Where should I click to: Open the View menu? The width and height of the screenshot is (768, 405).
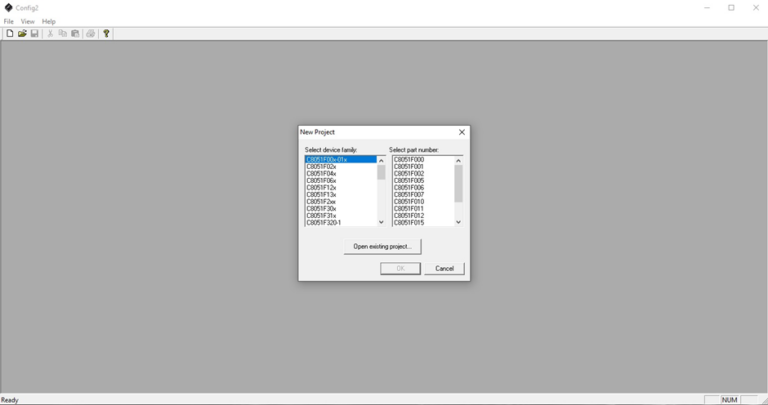(28, 21)
